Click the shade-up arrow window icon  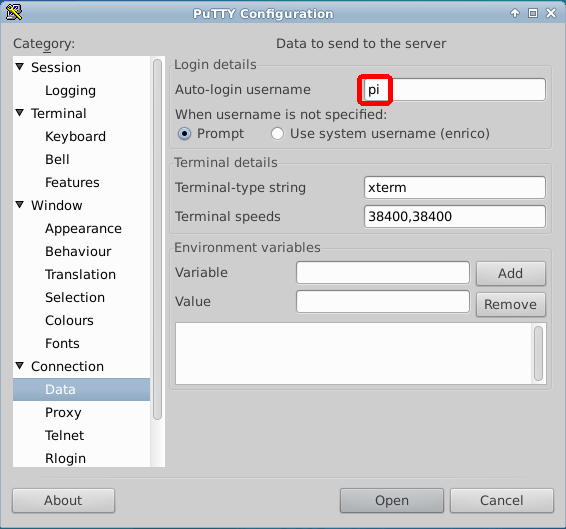[x=515, y=13]
